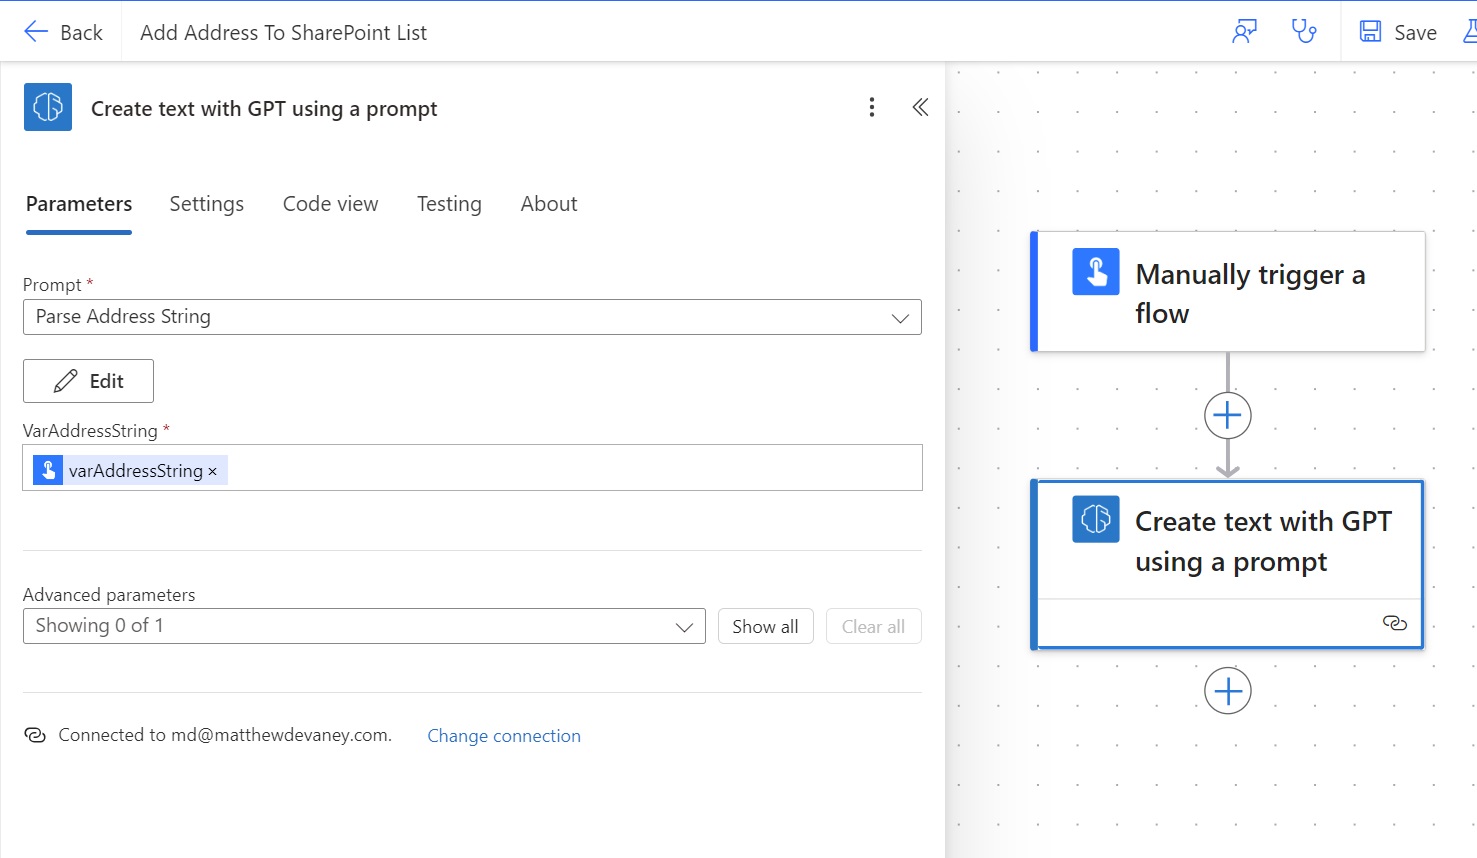Click the plus below the GPT action card

pos(1227,690)
